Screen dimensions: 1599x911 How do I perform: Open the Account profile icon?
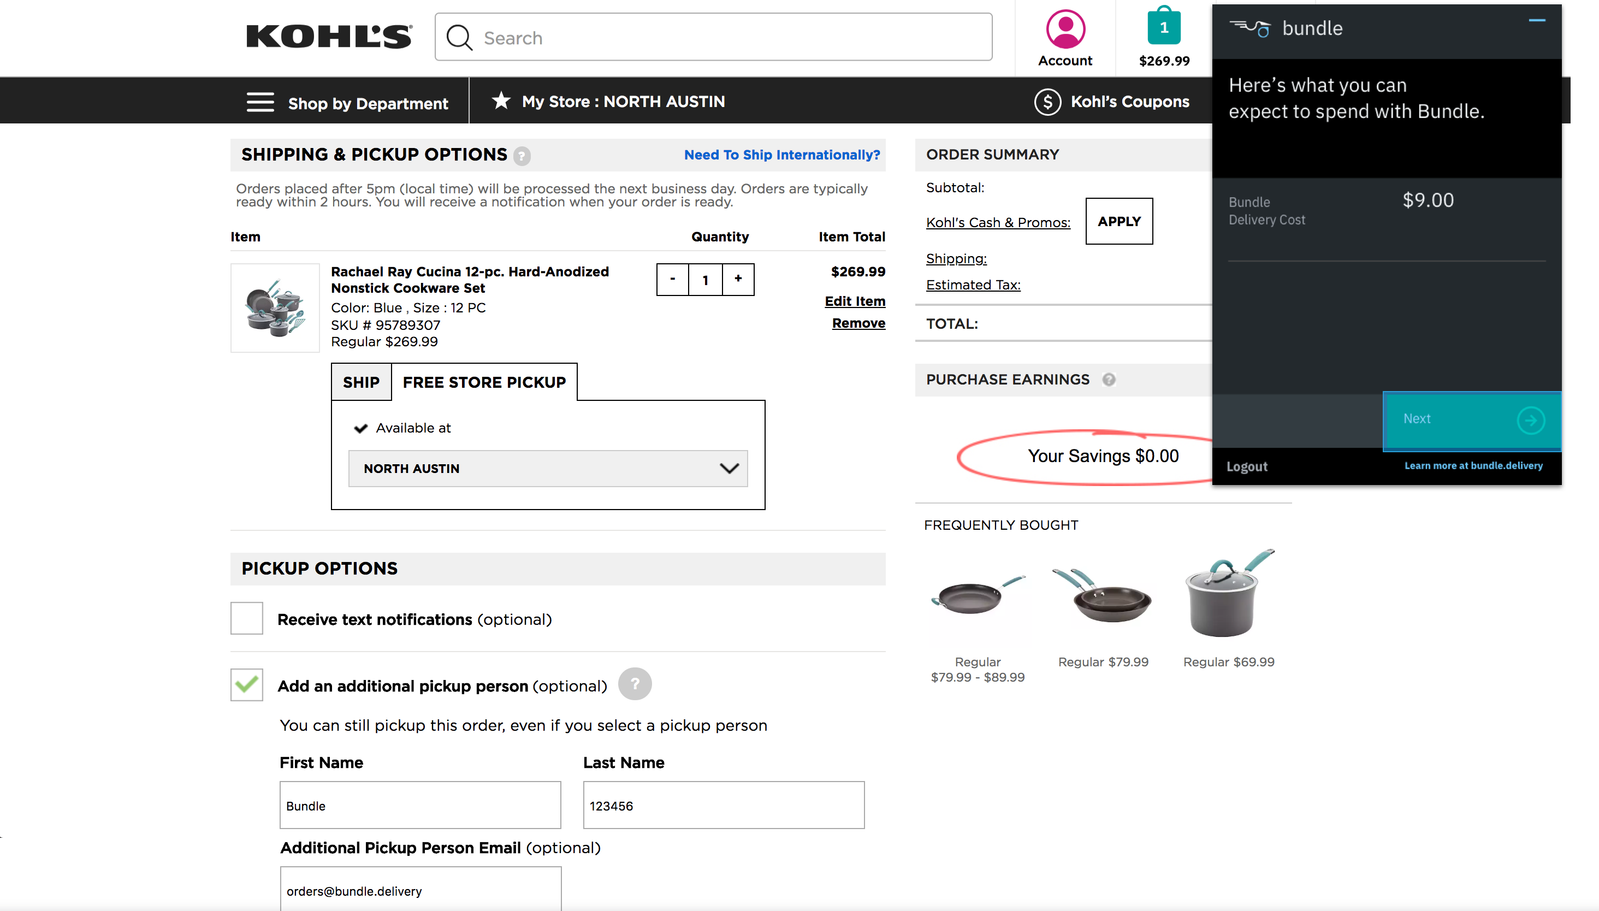tap(1065, 29)
